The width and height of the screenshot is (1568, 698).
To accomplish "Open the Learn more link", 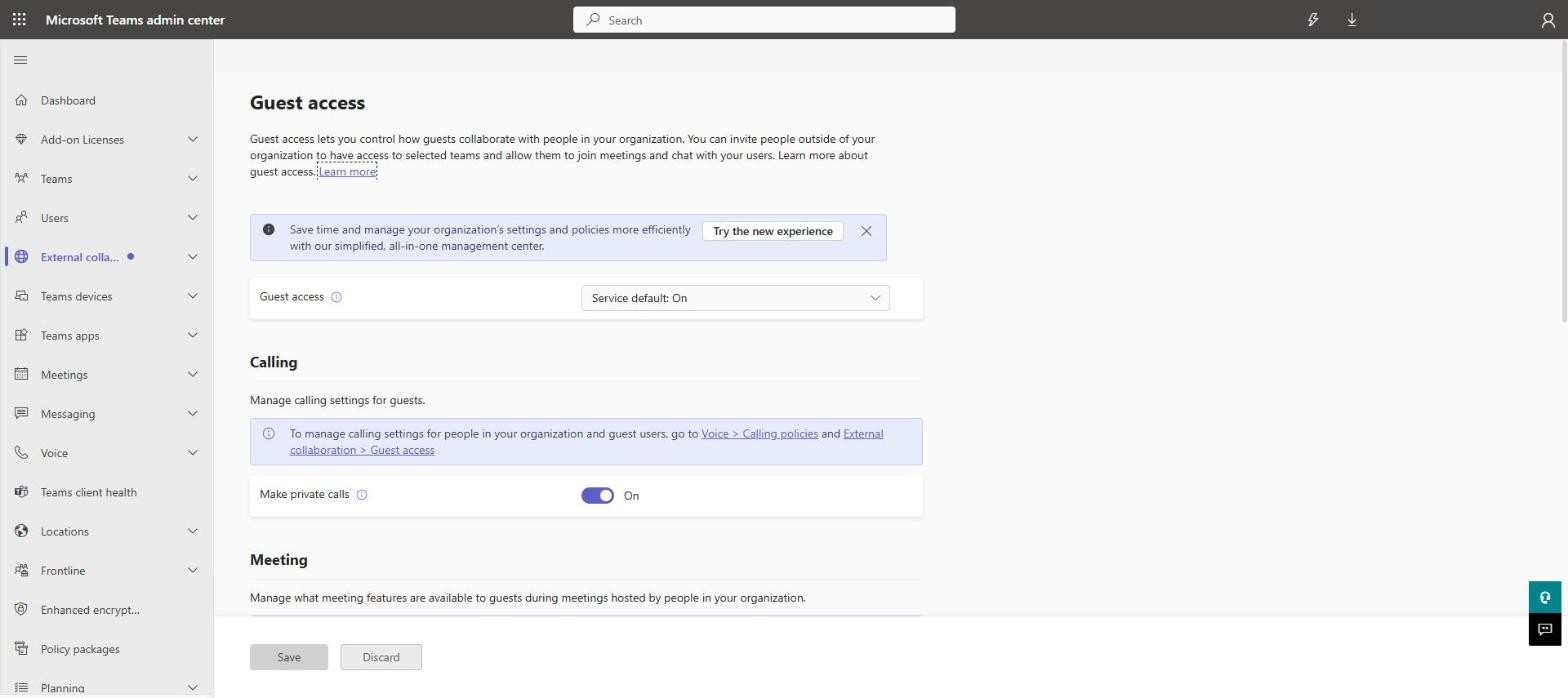I will click(x=347, y=172).
